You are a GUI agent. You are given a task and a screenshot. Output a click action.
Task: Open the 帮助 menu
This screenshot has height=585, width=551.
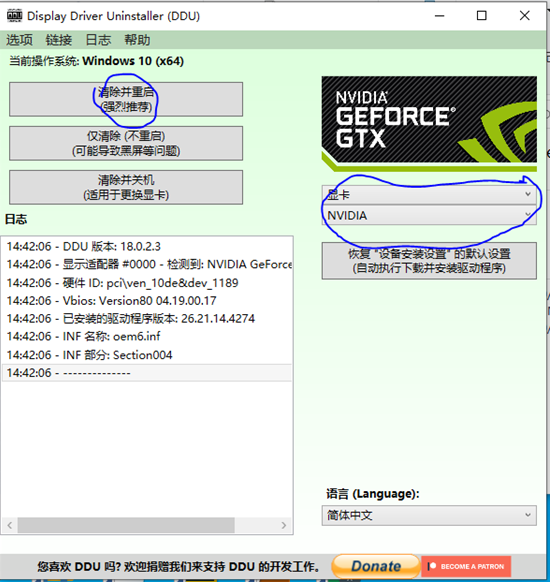137,40
